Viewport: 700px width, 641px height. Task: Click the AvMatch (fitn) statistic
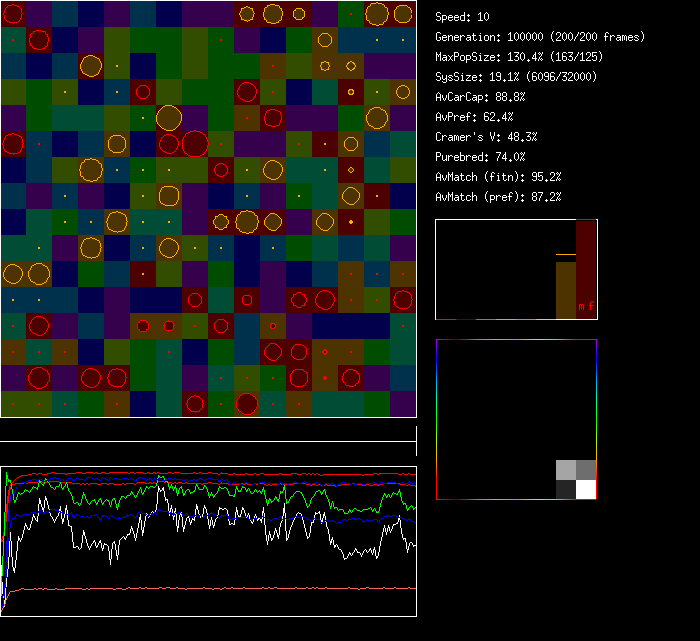pos(498,177)
